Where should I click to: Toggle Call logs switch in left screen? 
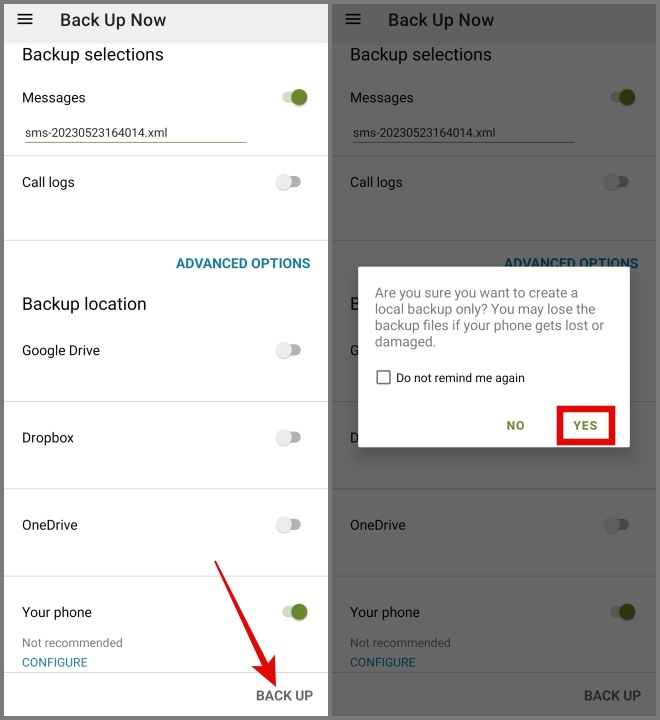(288, 182)
